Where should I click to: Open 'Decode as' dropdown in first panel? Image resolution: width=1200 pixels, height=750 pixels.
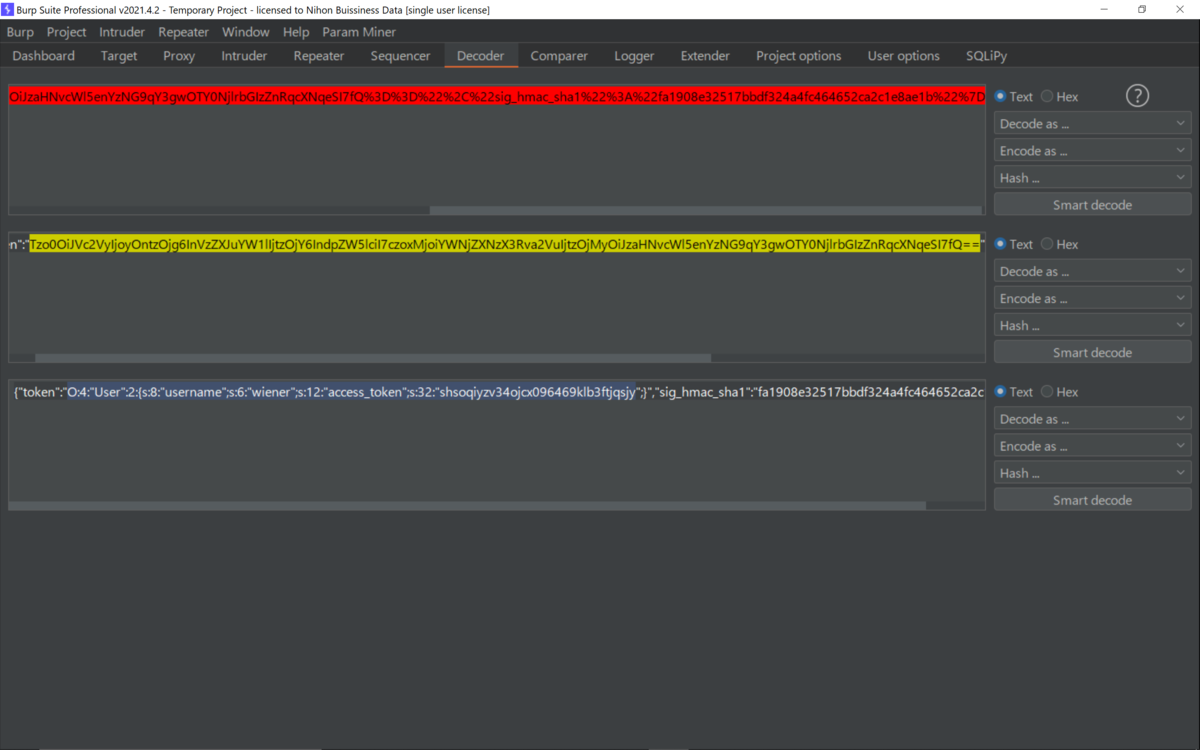pos(1092,124)
